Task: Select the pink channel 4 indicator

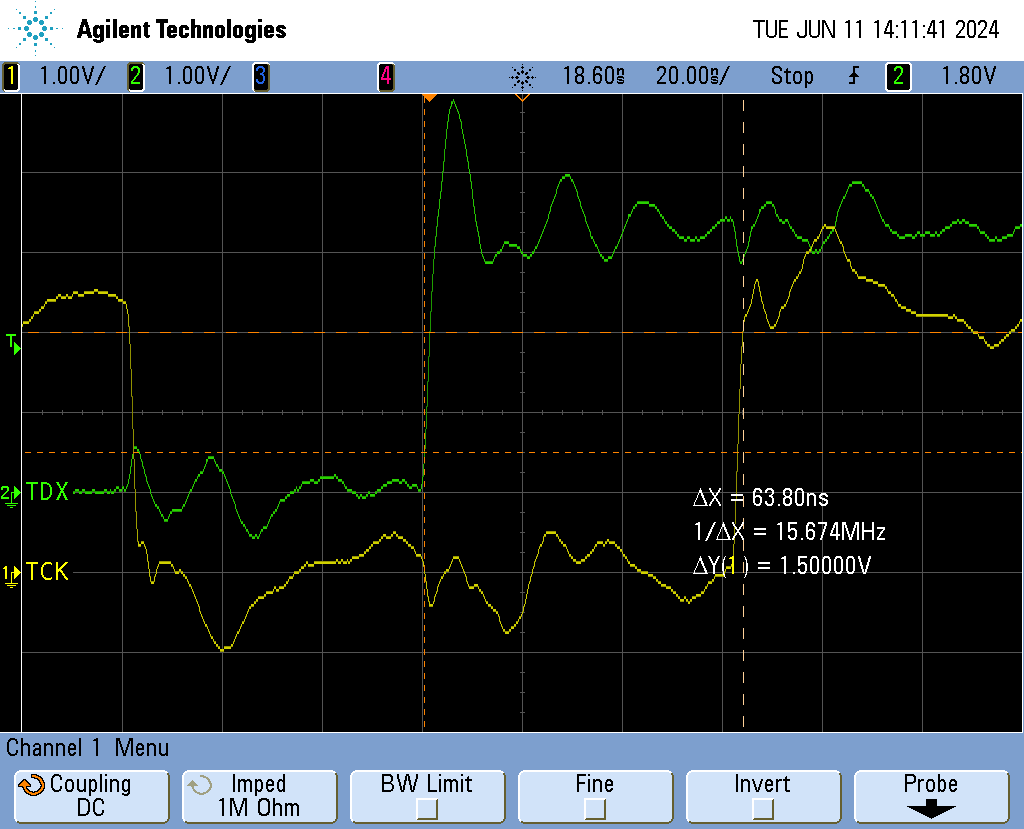Action: coord(385,76)
